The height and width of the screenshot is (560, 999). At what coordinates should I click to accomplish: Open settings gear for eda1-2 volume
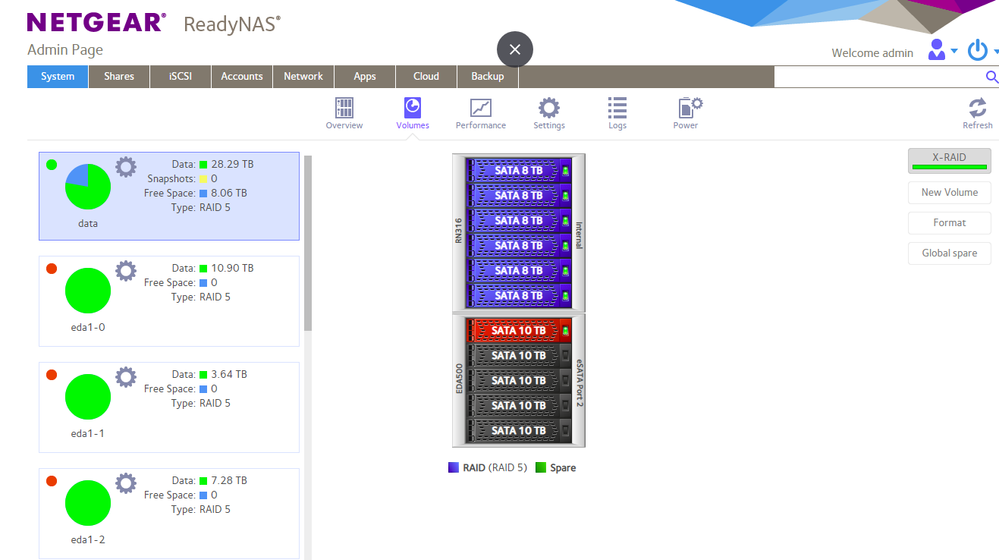(x=126, y=484)
